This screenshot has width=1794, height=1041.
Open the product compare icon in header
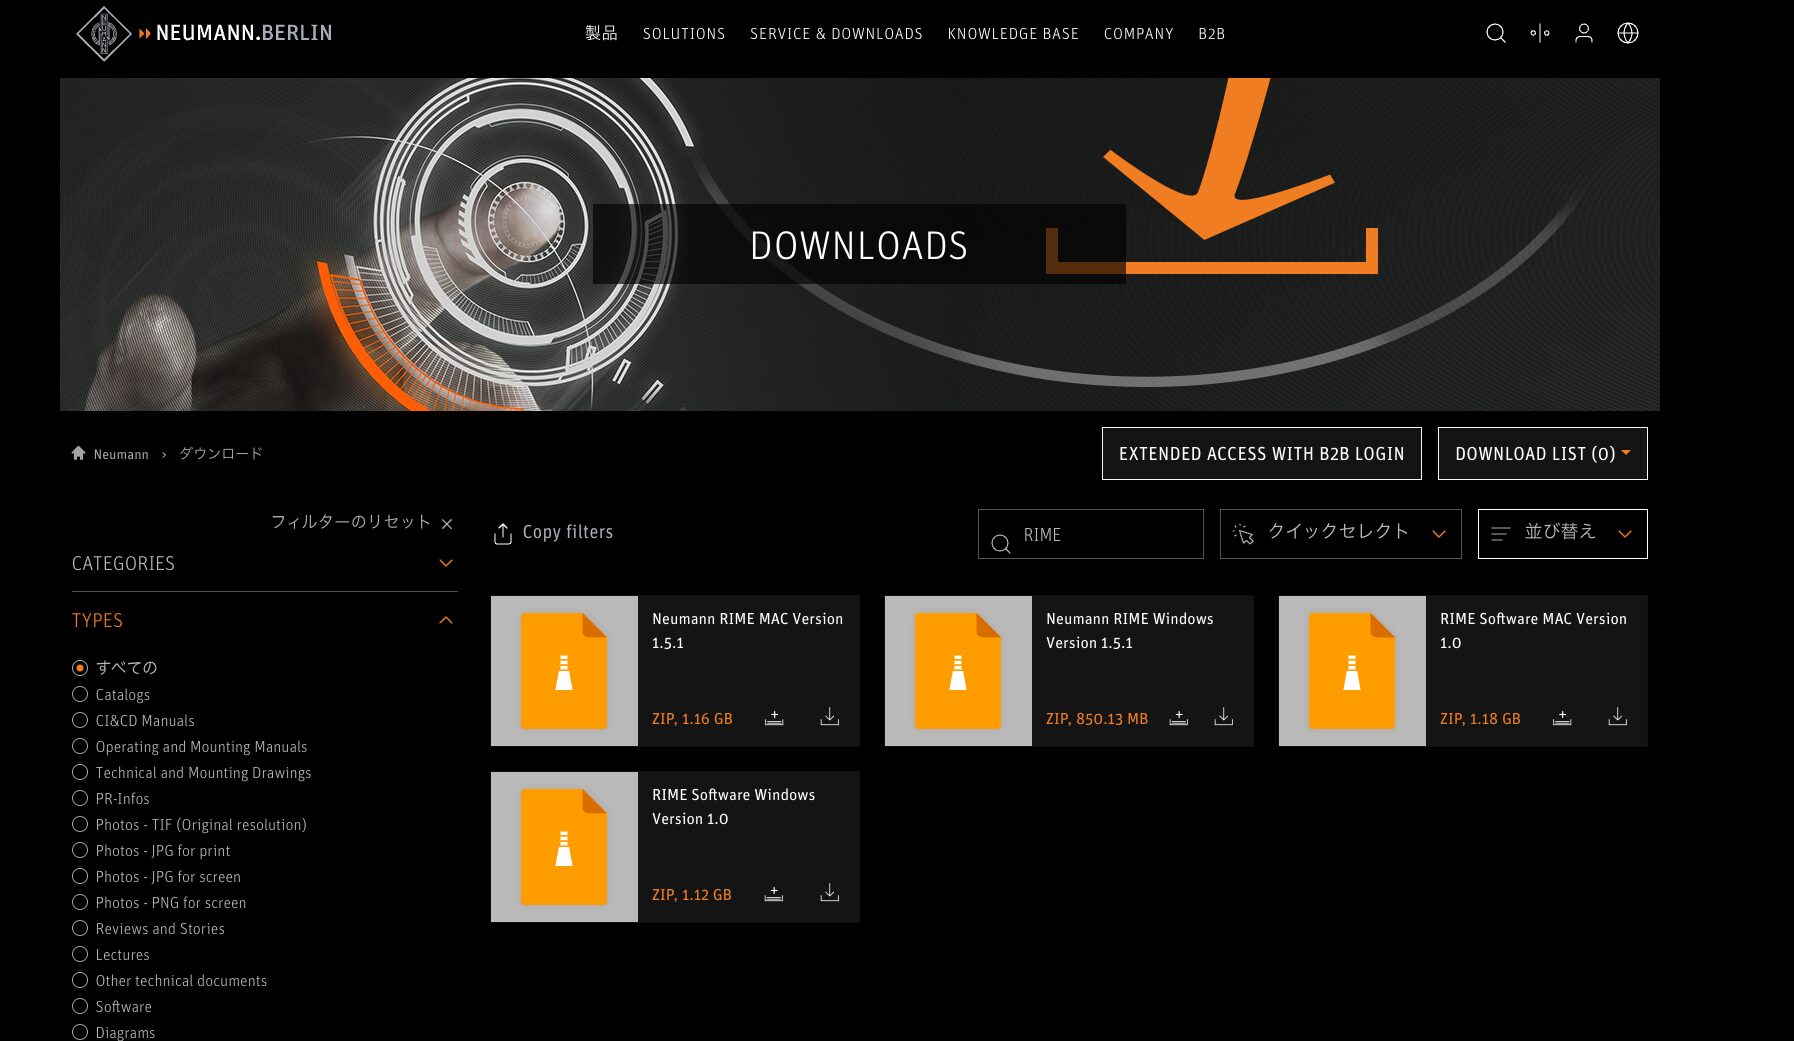click(1539, 33)
